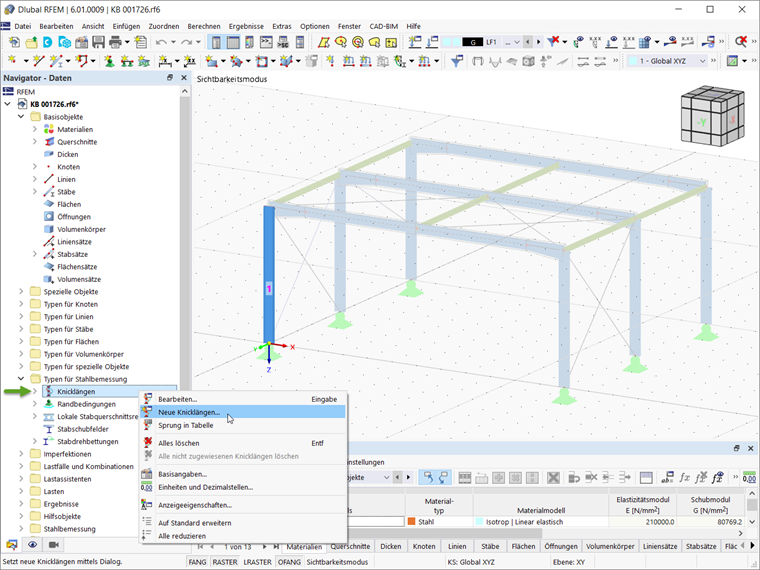Click the red-X filter icon in top toolbar
This screenshot has width=760, height=570.
[553, 42]
